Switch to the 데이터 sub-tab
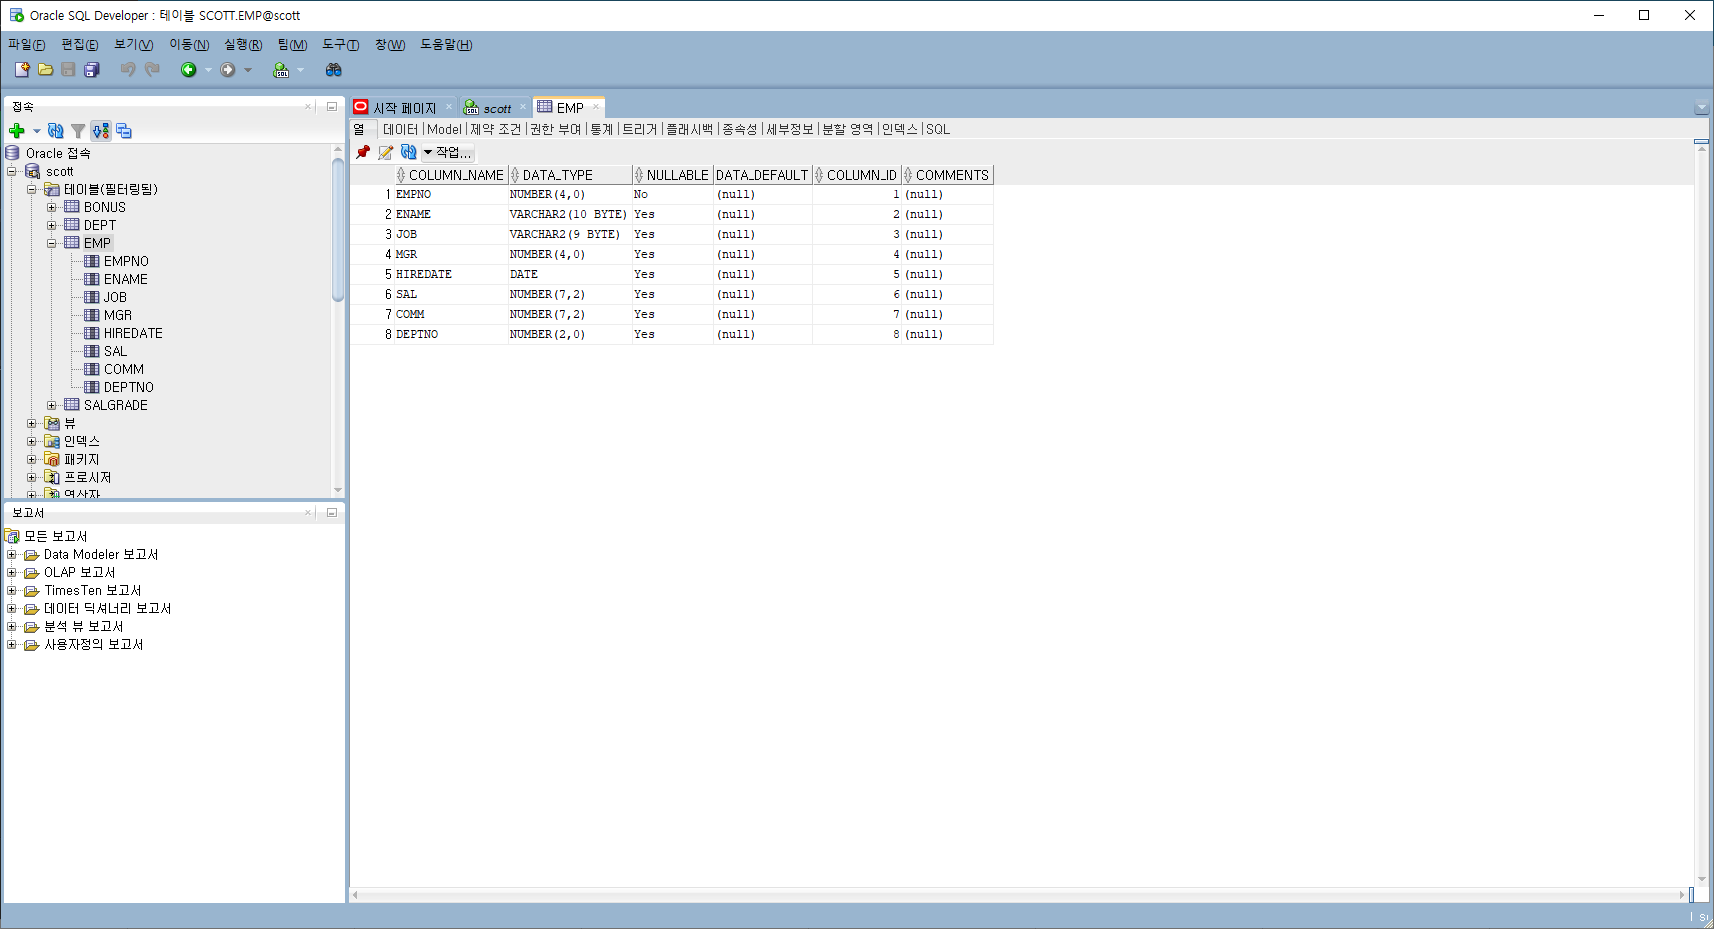The image size is (1714, 929). pos(400,129)
